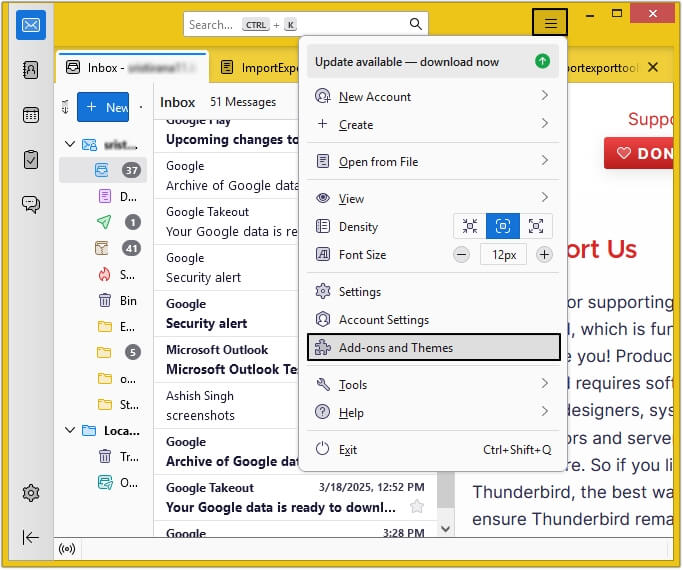683x570 pixels.
Task: Collapse the Local Folders tree
Action: click(x=70, y=430)
